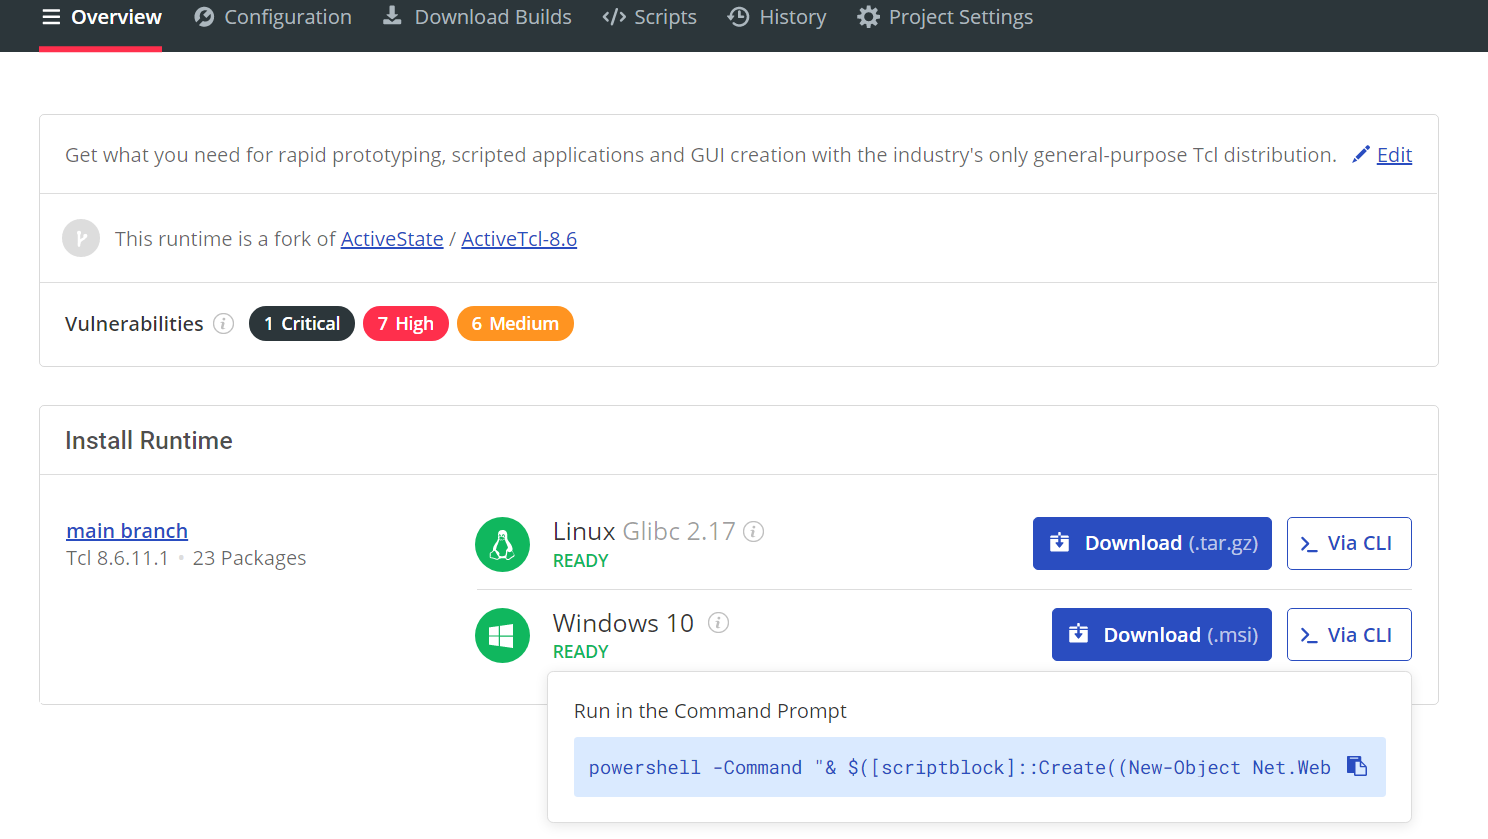
Task: Click the Windows READY status
Action: (581, 652)
